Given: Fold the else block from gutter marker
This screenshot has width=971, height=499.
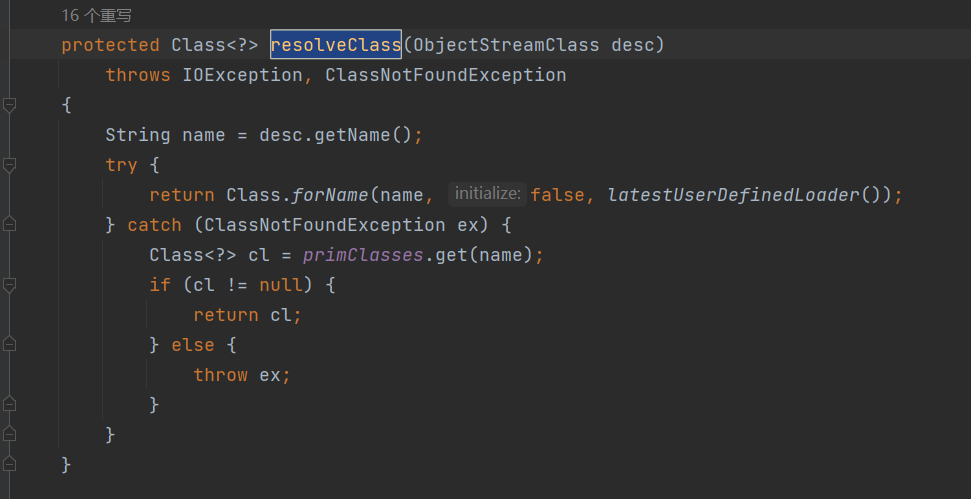Looking at the screenshot, I should [x=9, y=345].
